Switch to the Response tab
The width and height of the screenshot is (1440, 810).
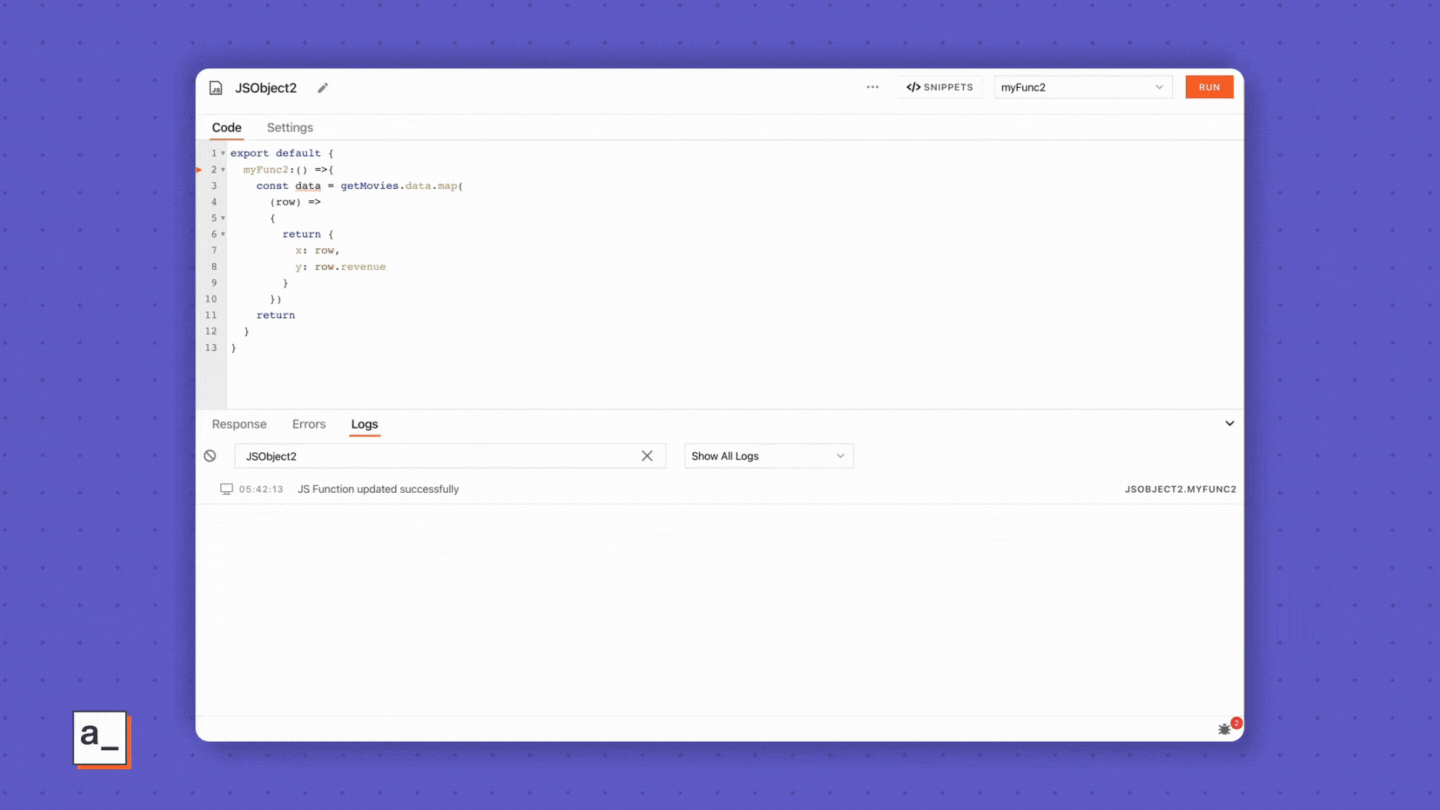pyautogui.click(x=239, y=424)
